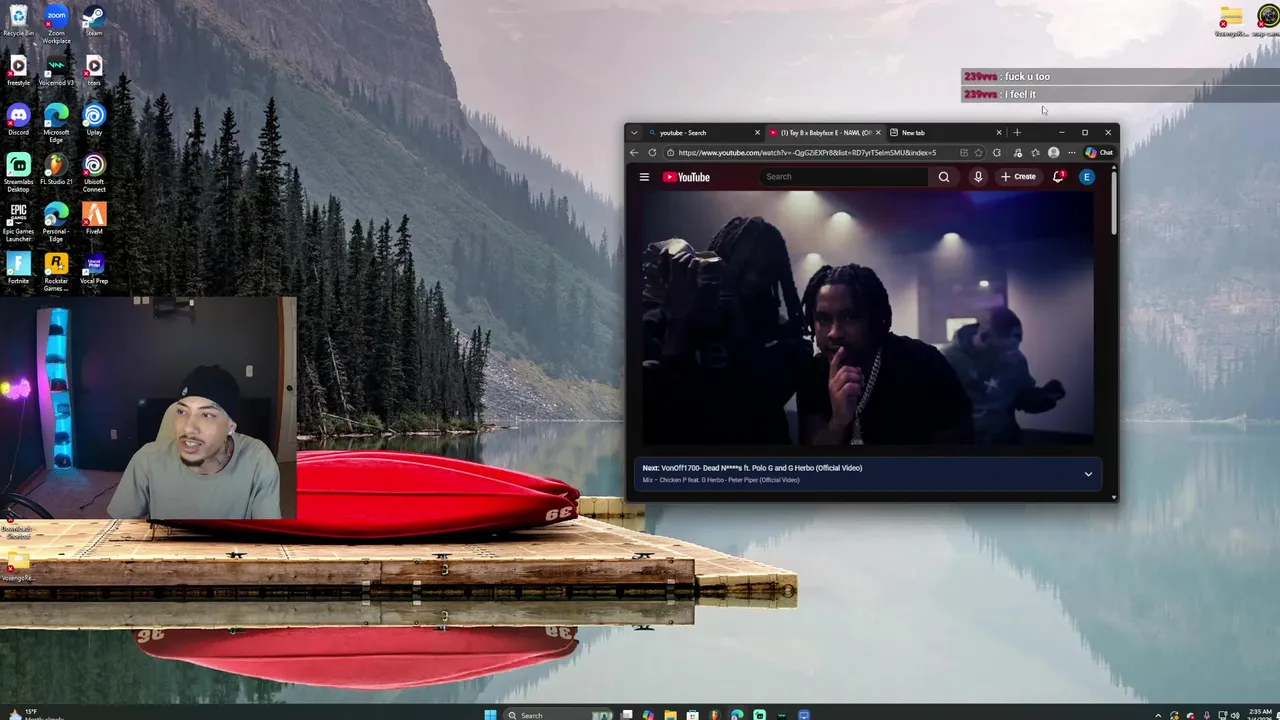Open the Edge Copilot Chat button
Viewport: 1280px width, 720px height.
pyautogui.click(x=1099, y=153)
